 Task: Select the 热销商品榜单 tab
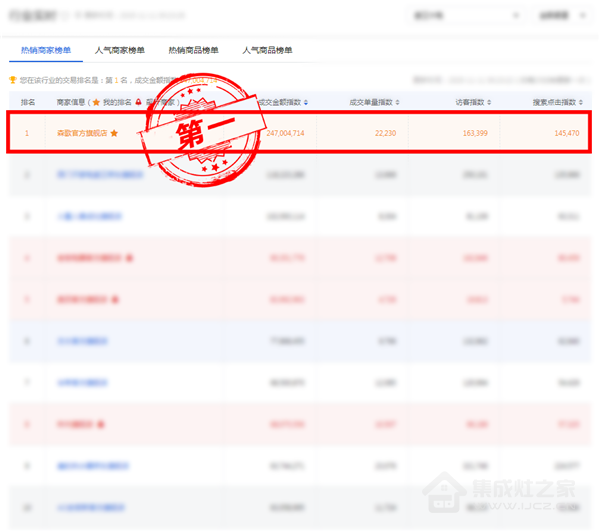pos(194,50)
